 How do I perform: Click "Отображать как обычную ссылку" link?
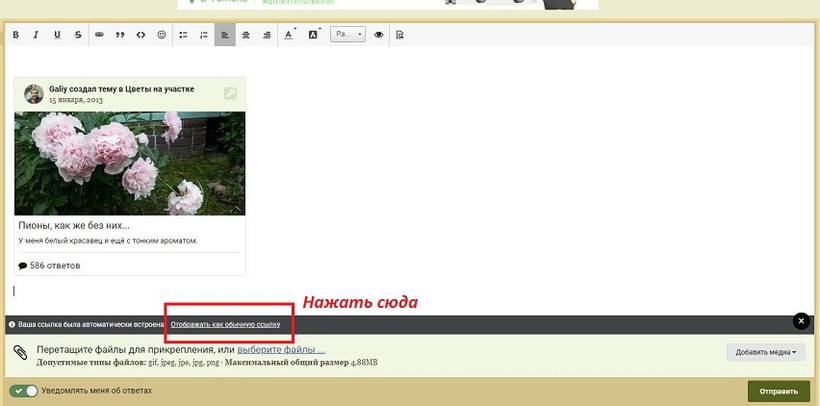click(x=224, y=325)
